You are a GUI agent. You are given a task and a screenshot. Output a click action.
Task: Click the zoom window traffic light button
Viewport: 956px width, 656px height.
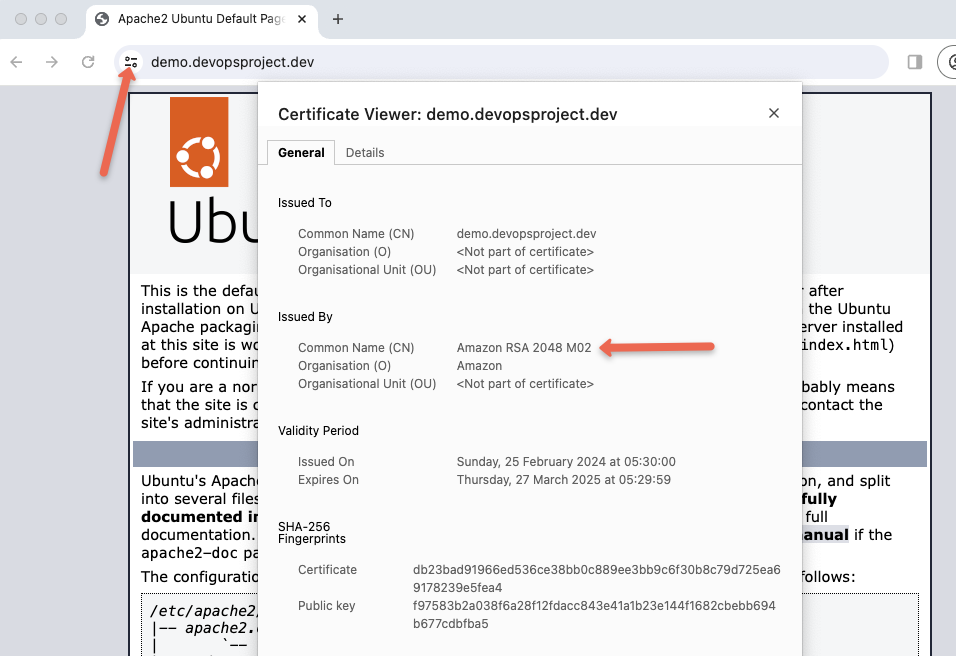click(61, 19)
